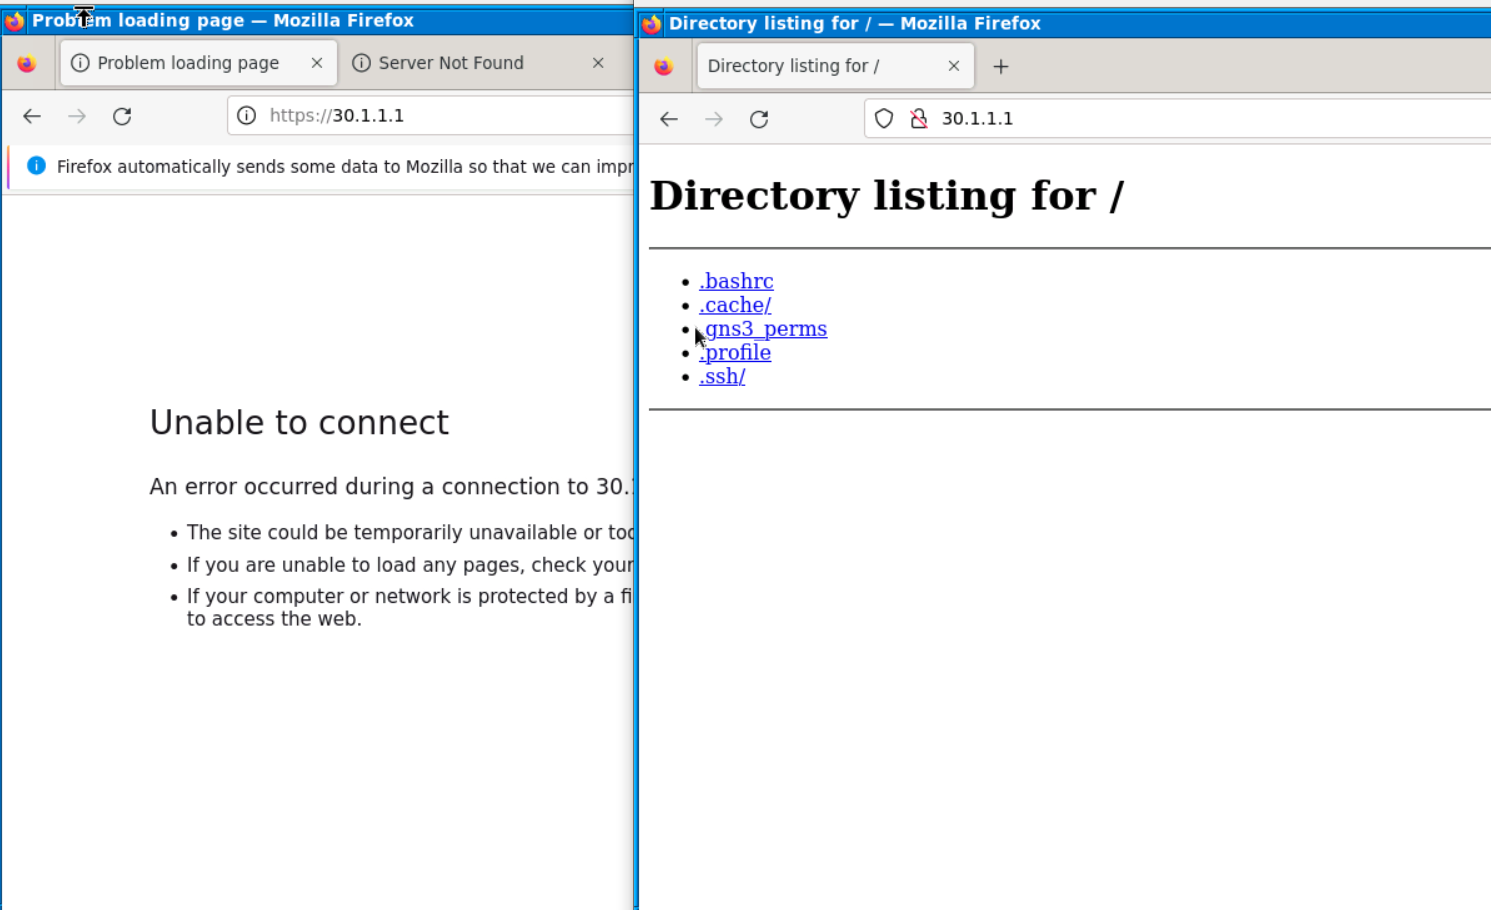Viewport: 1491px width, 910px height.
Task: Click the Directory listing for / heading
Action: tap(886, 196)
